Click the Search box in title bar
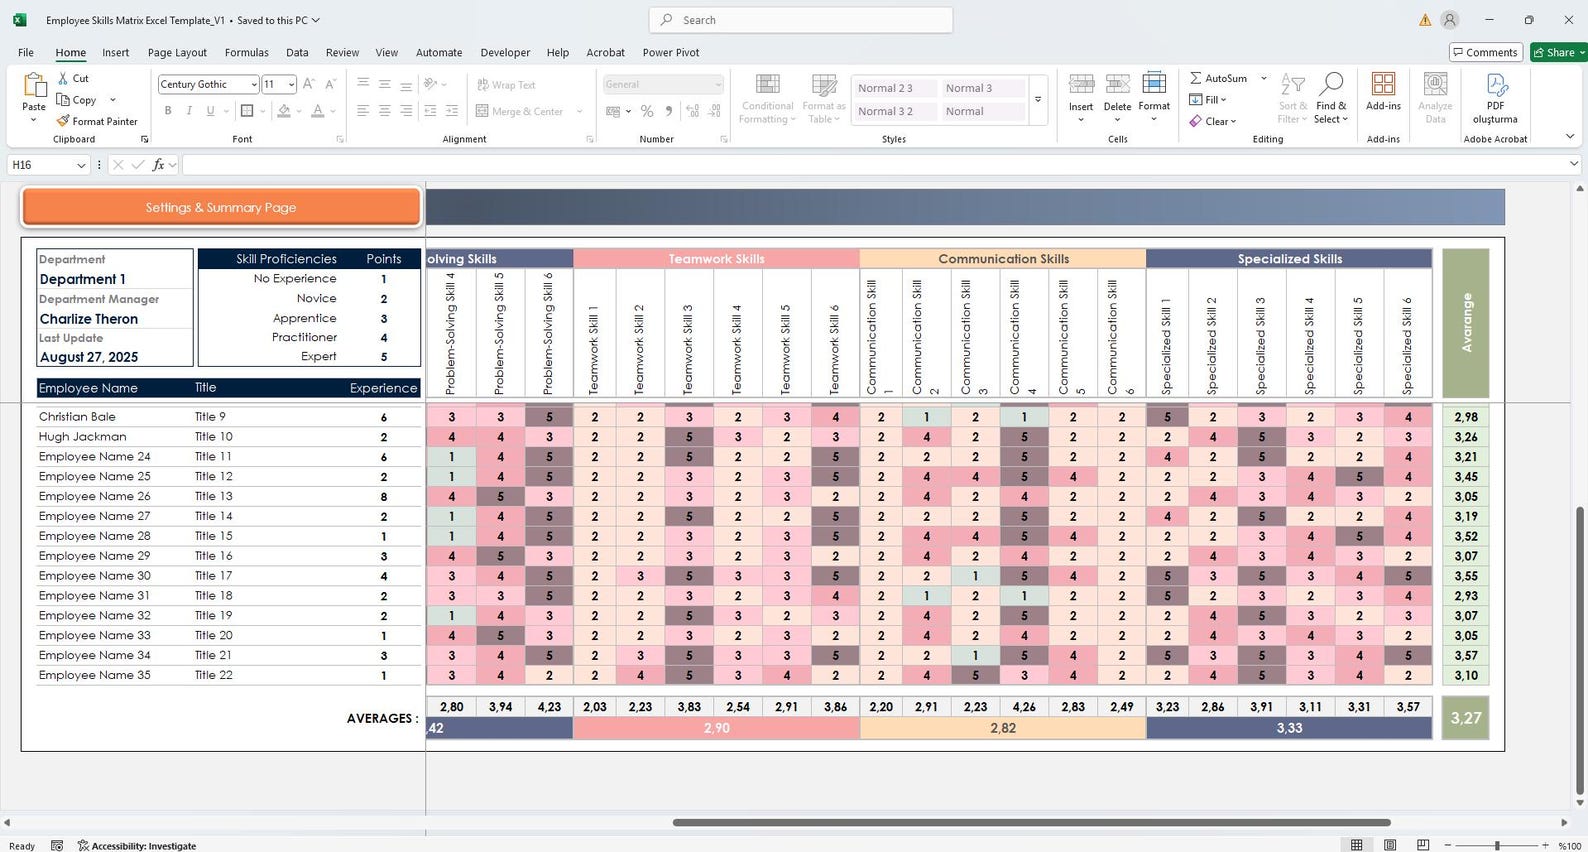Screen dimensions: 1588x852 pos(801,20)
